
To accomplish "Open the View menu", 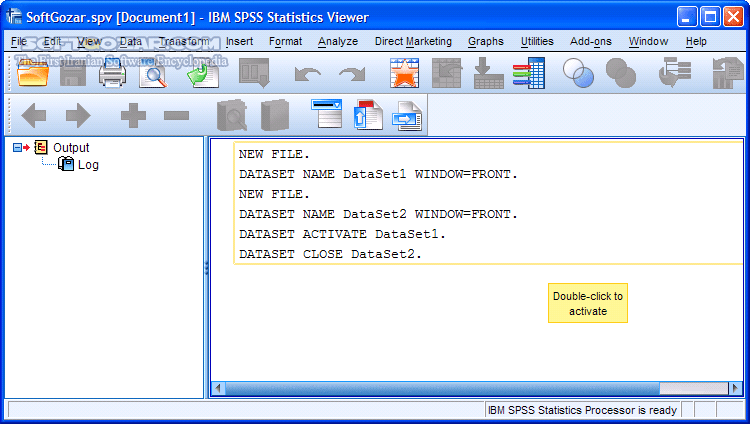I will (x=89, y=42).
